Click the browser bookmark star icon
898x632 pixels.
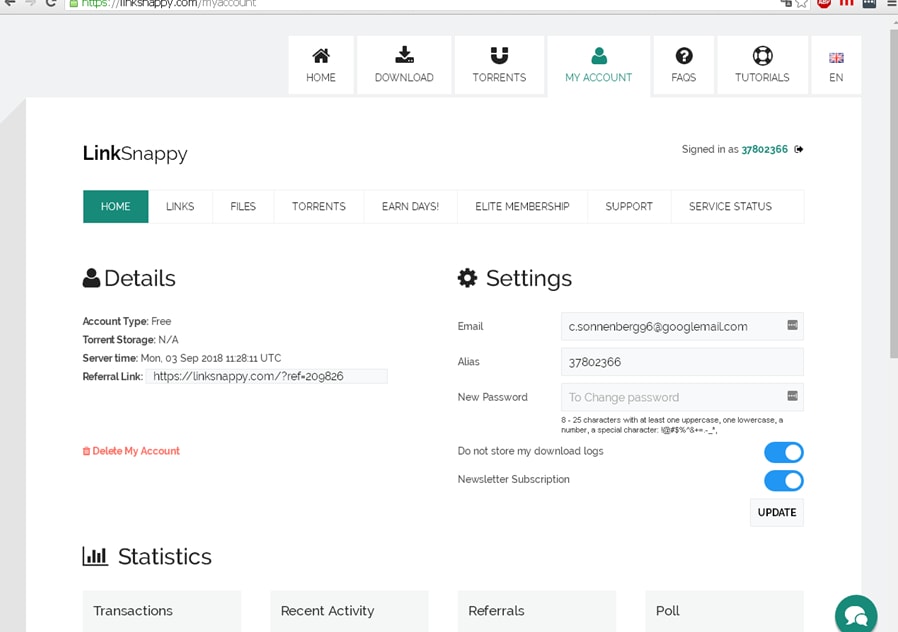(x=802, y=3)
